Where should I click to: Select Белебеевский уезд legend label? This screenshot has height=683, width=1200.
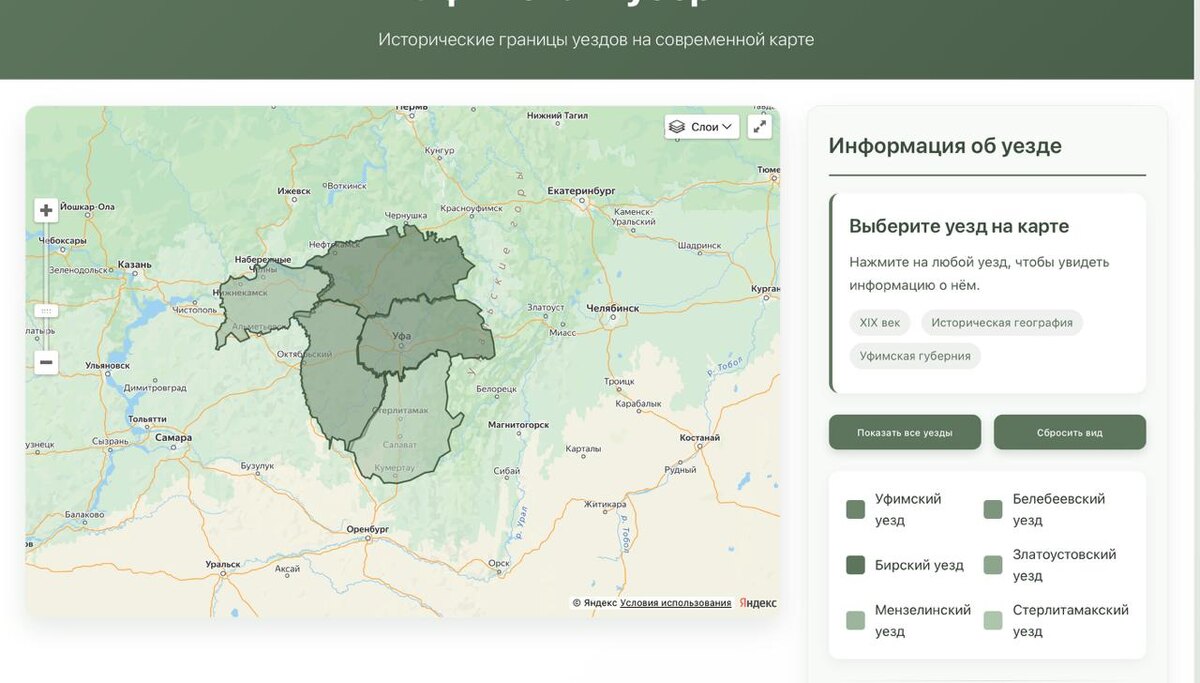[x=1059, y=509]
